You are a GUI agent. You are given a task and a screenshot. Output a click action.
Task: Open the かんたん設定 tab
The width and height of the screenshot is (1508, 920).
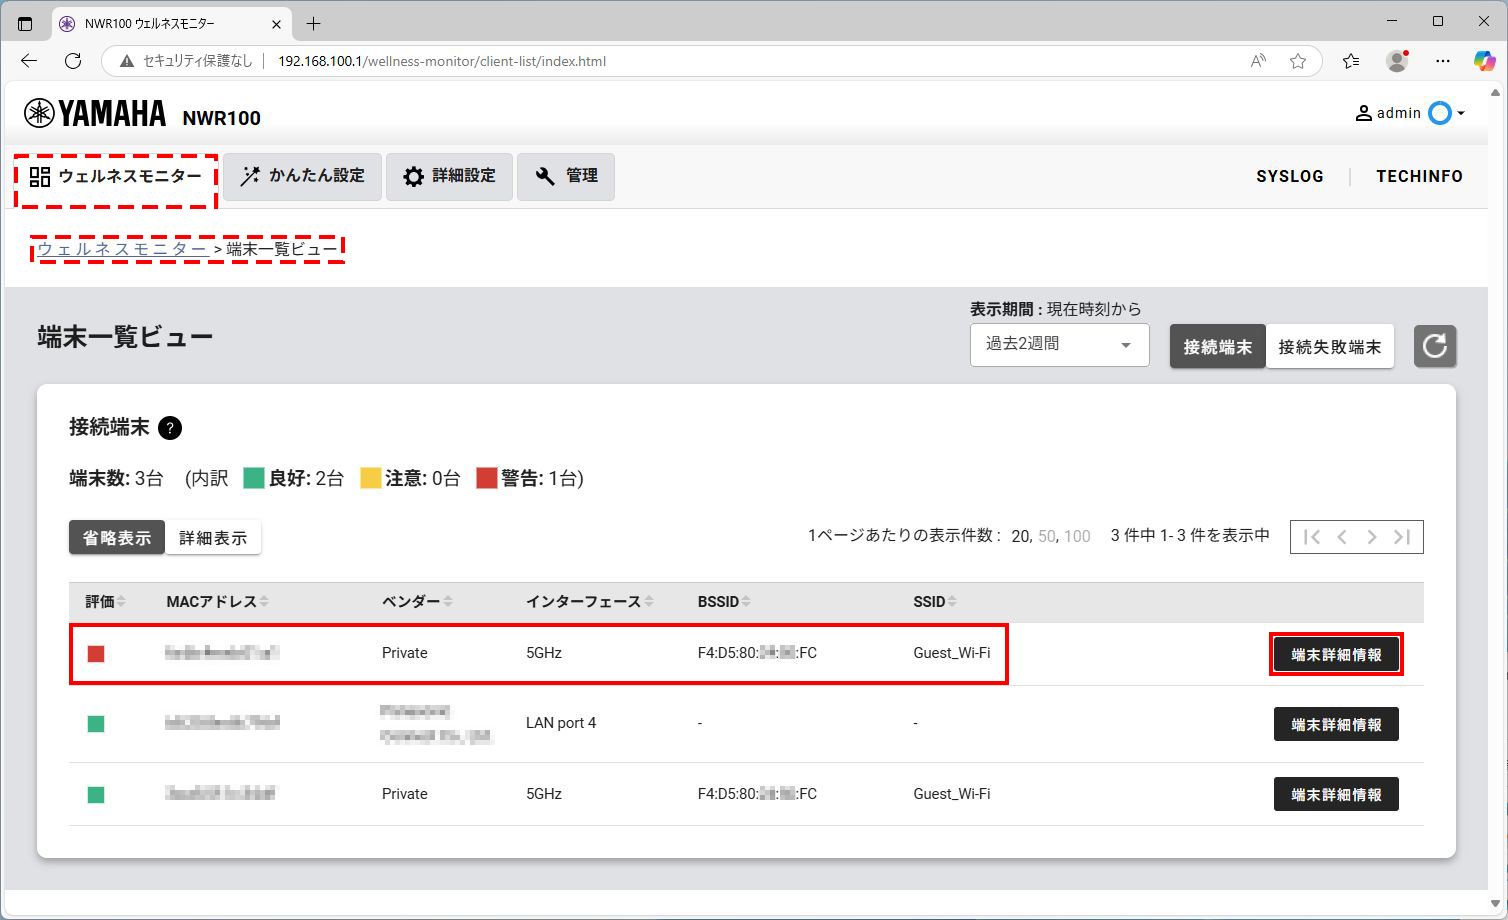pos(302,176)
